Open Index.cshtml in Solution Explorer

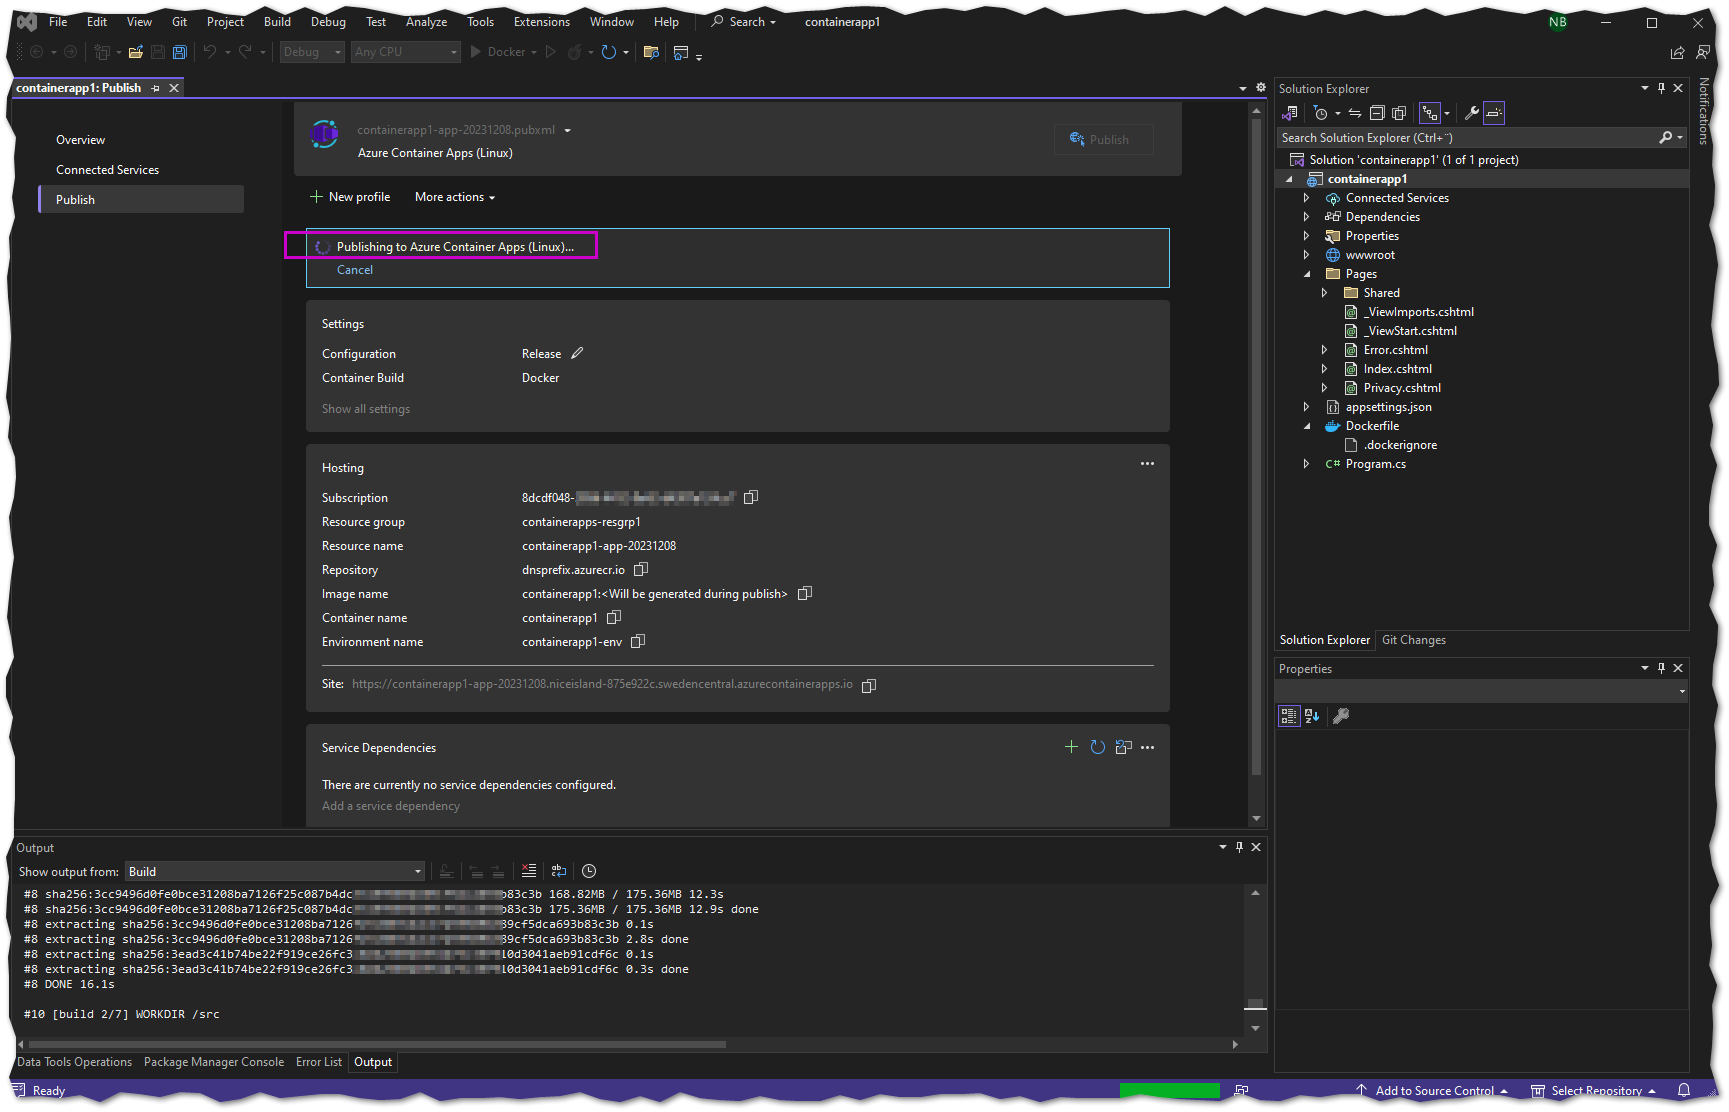click(1397, 369)
